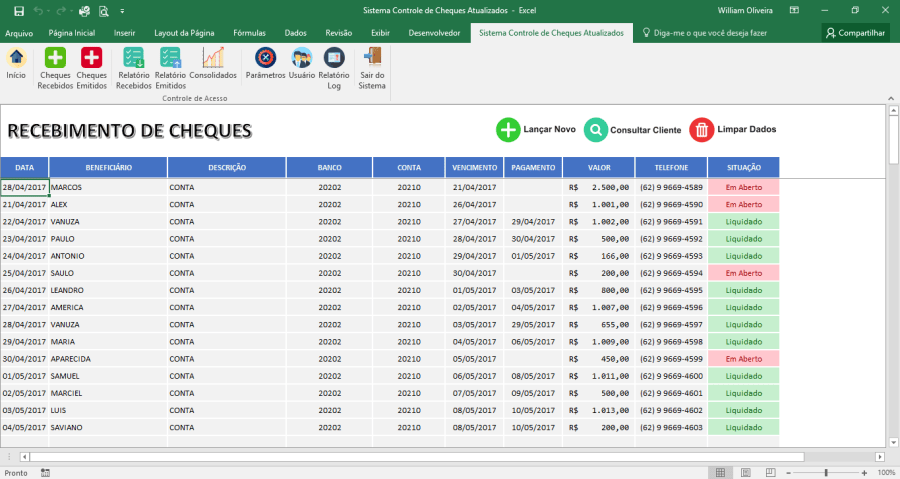
Task: Click Consultar Cliente search icon
Action: click(x=596, y=130)
